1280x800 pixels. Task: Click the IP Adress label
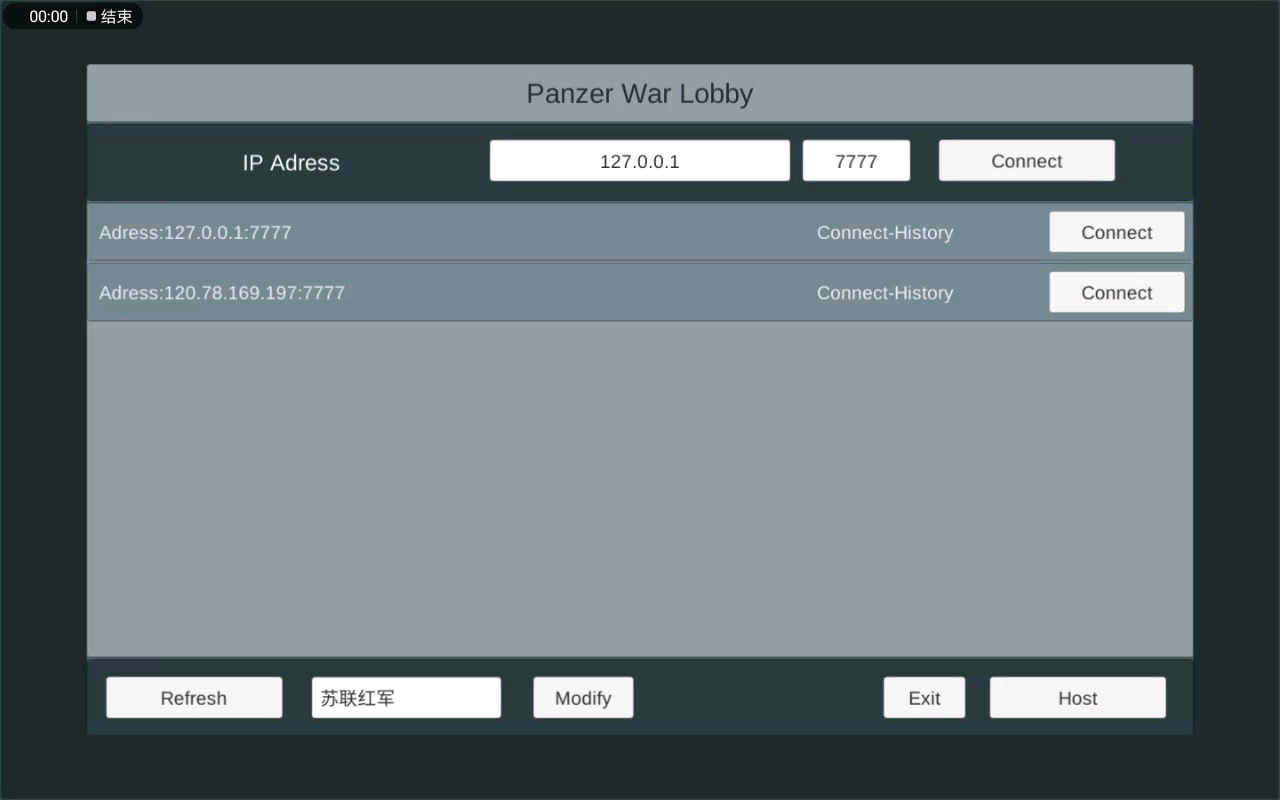pos(291,162)
